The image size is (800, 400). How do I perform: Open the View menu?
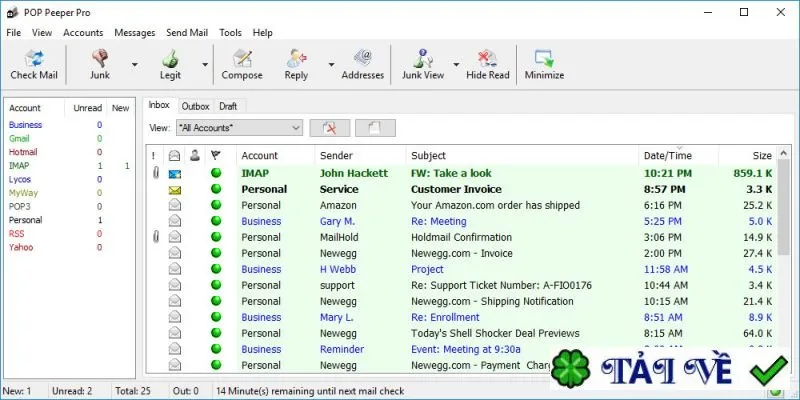[x=42, y=33]
